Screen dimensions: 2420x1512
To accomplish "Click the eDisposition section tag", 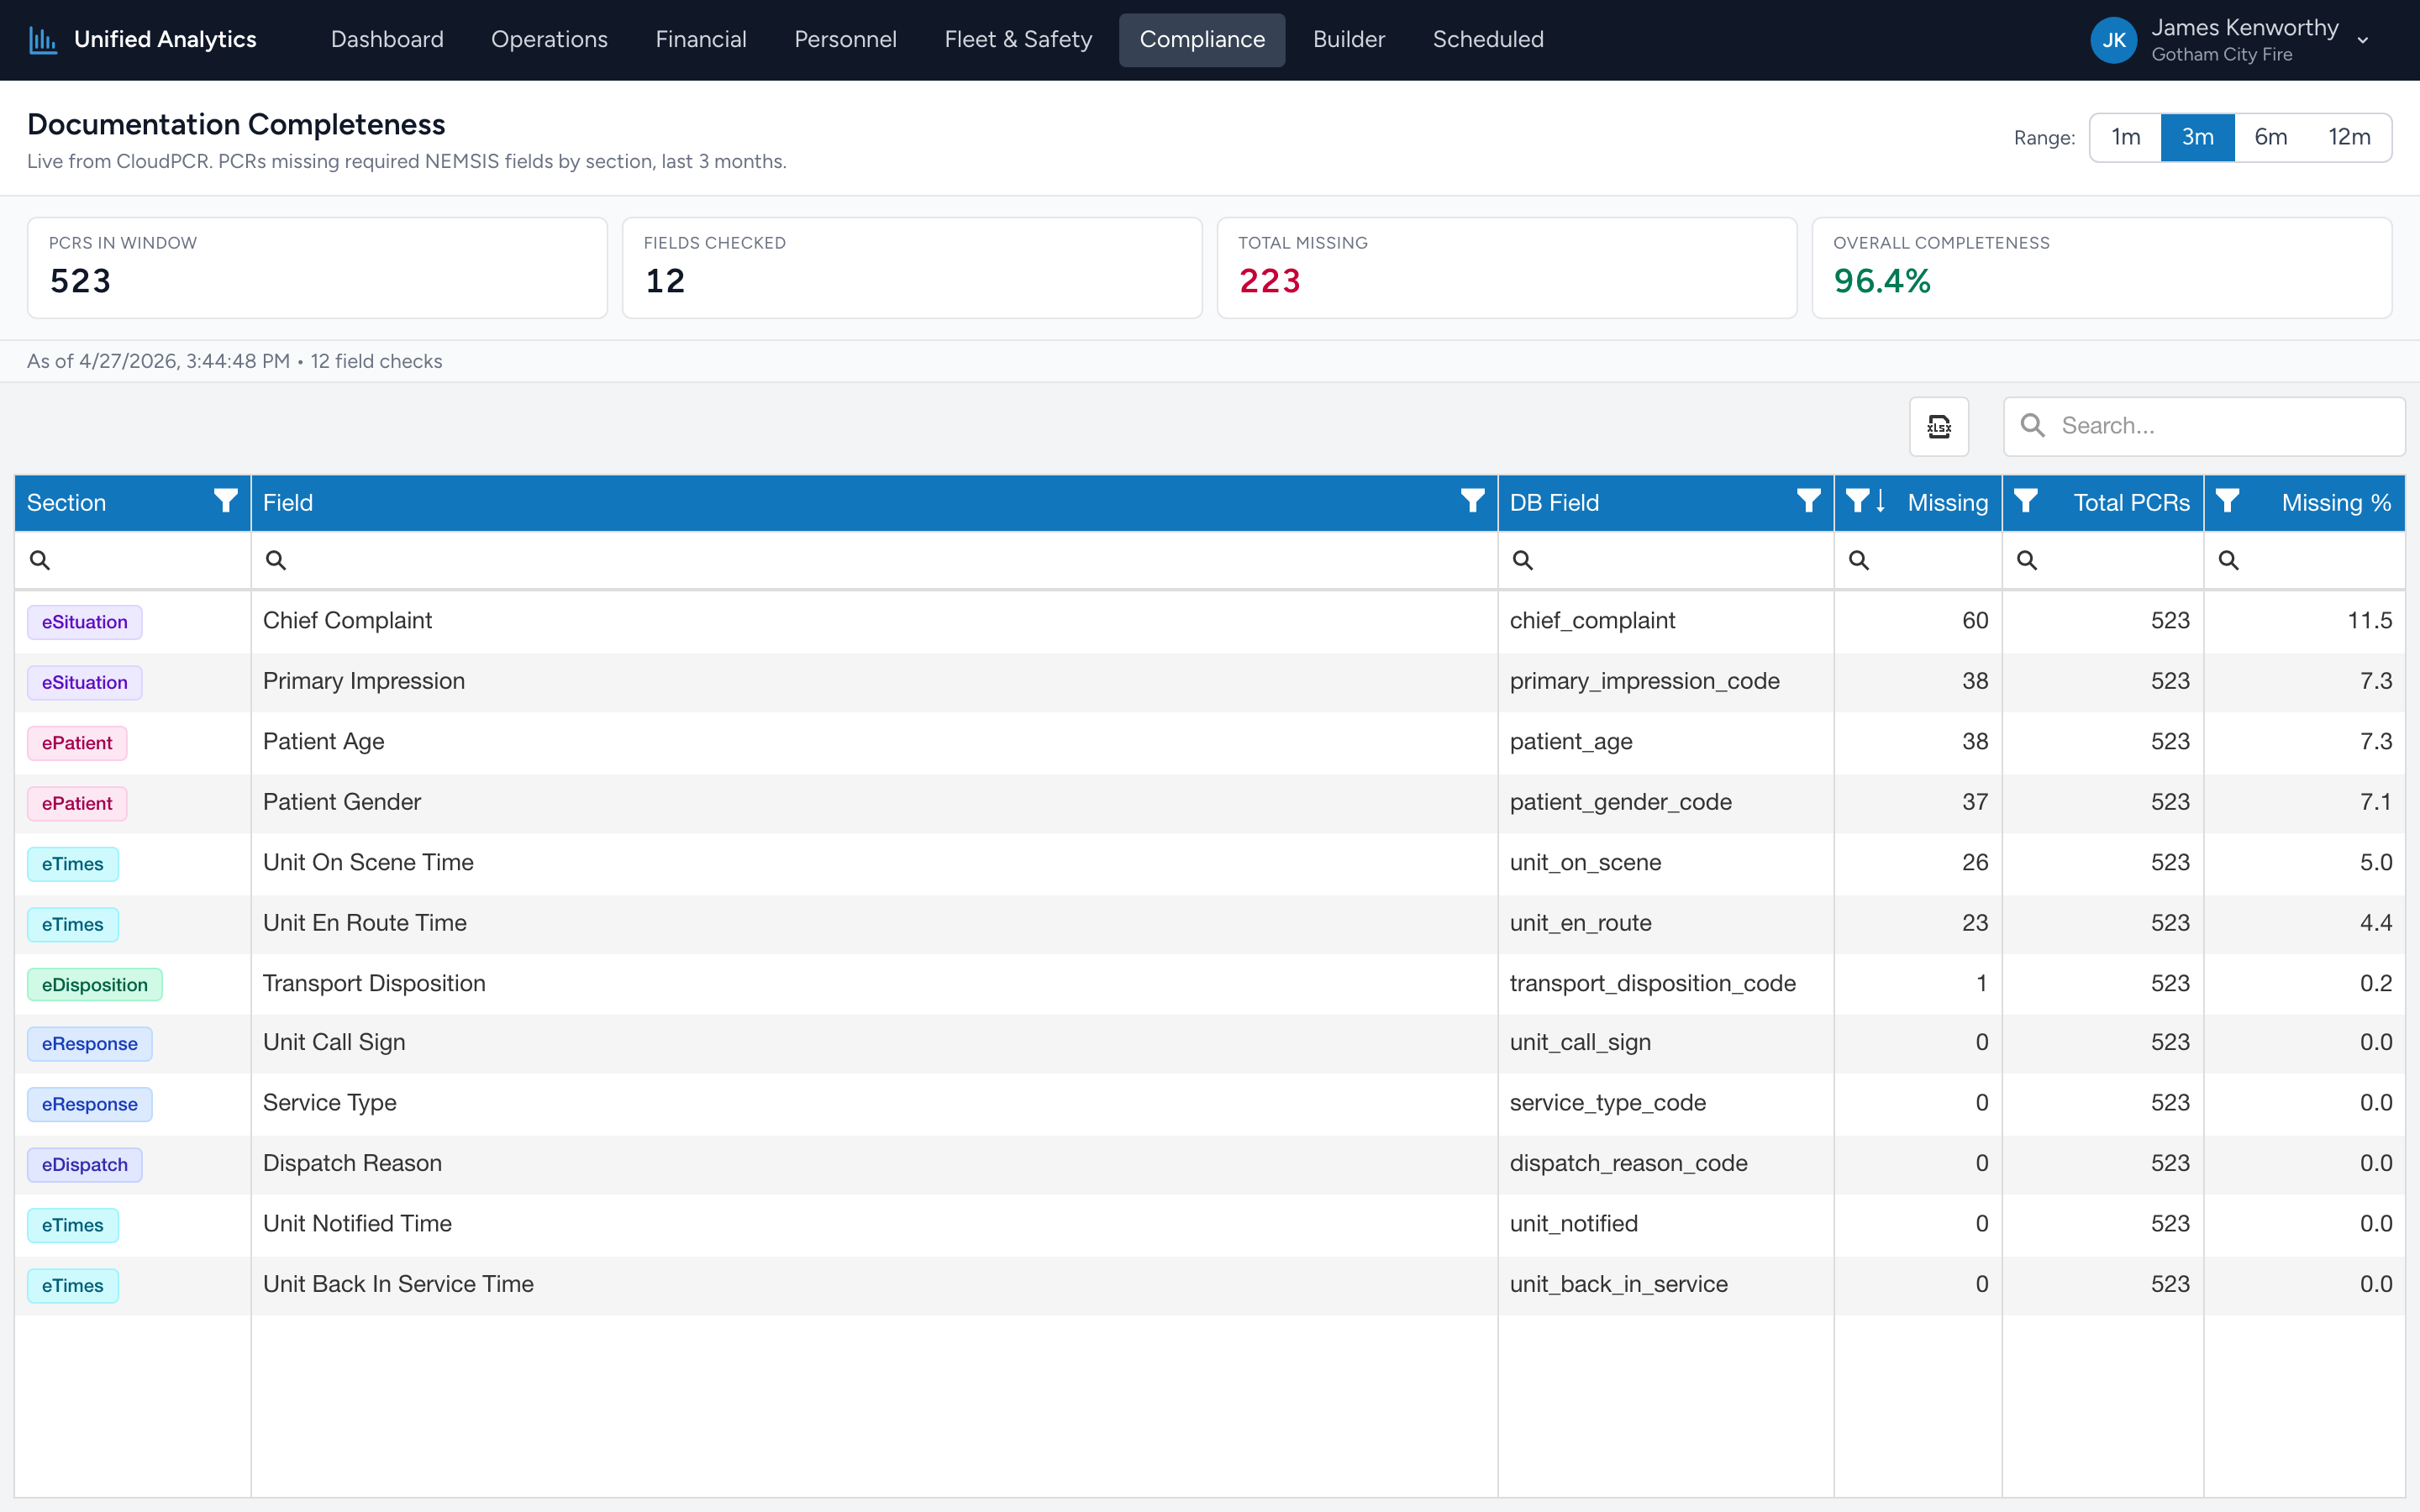I will [x=95, y=985].
